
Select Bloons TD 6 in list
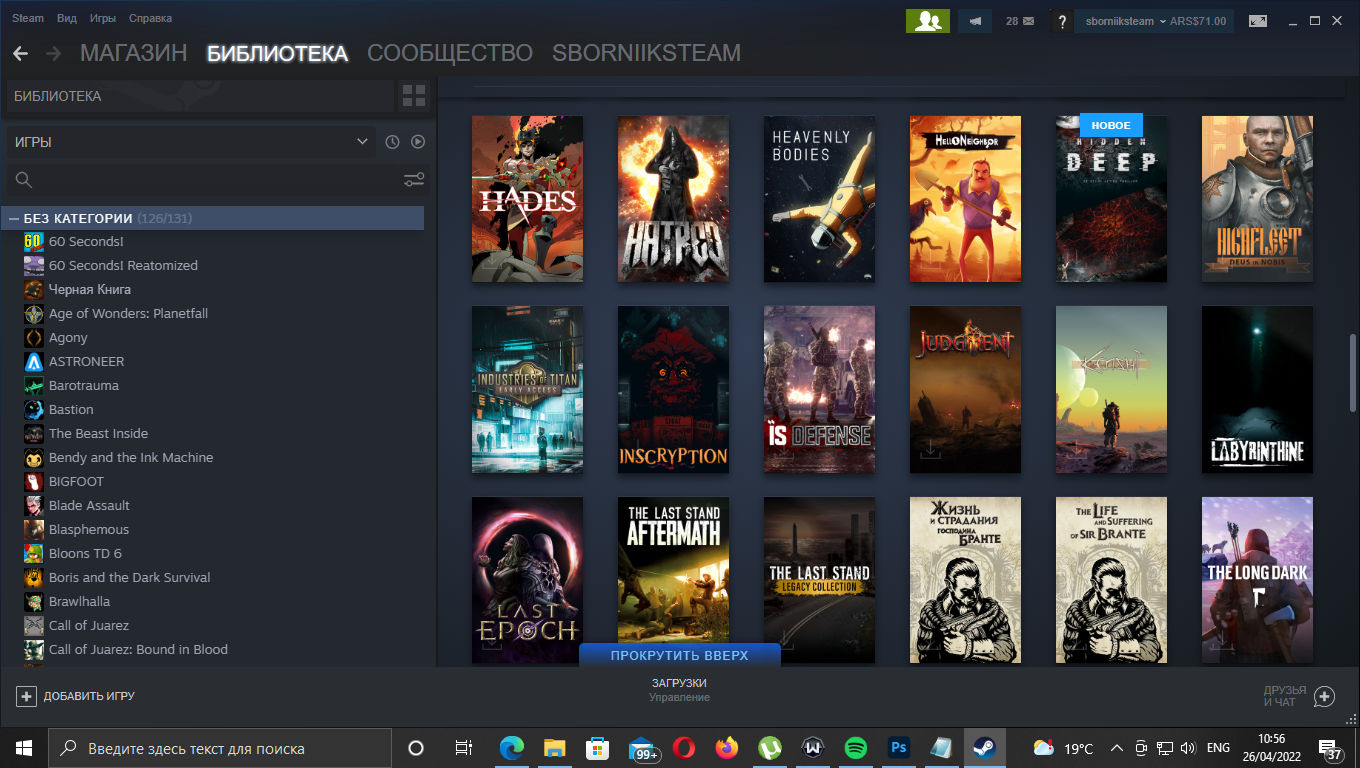click(85, 553)
